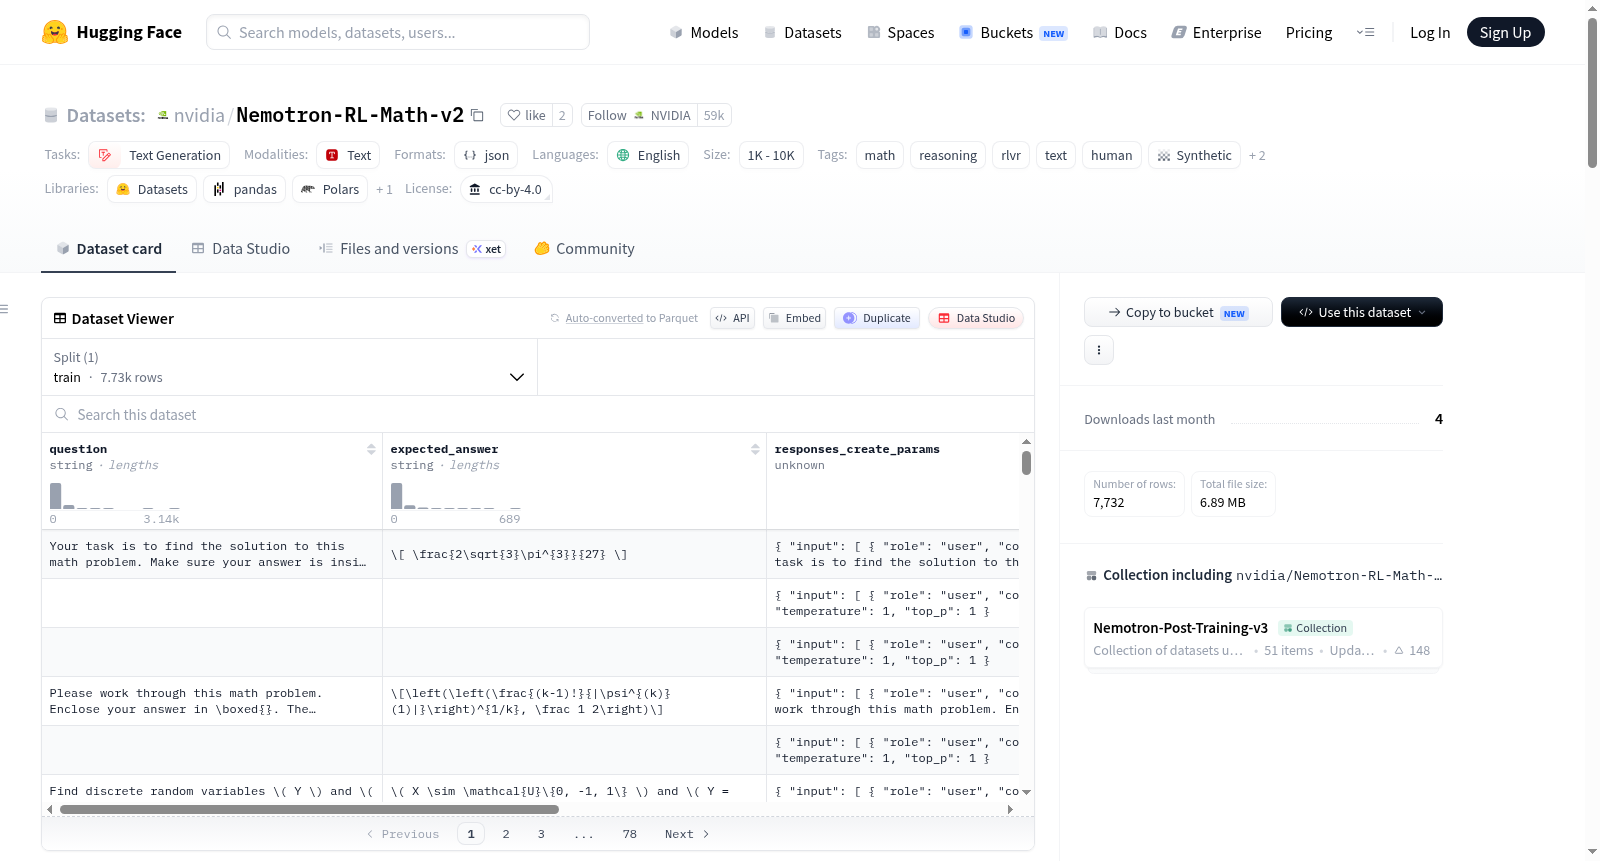Select the Polars library tag
The height and width of the screenshot is (861, 1600).
click(x=330, y=189)
